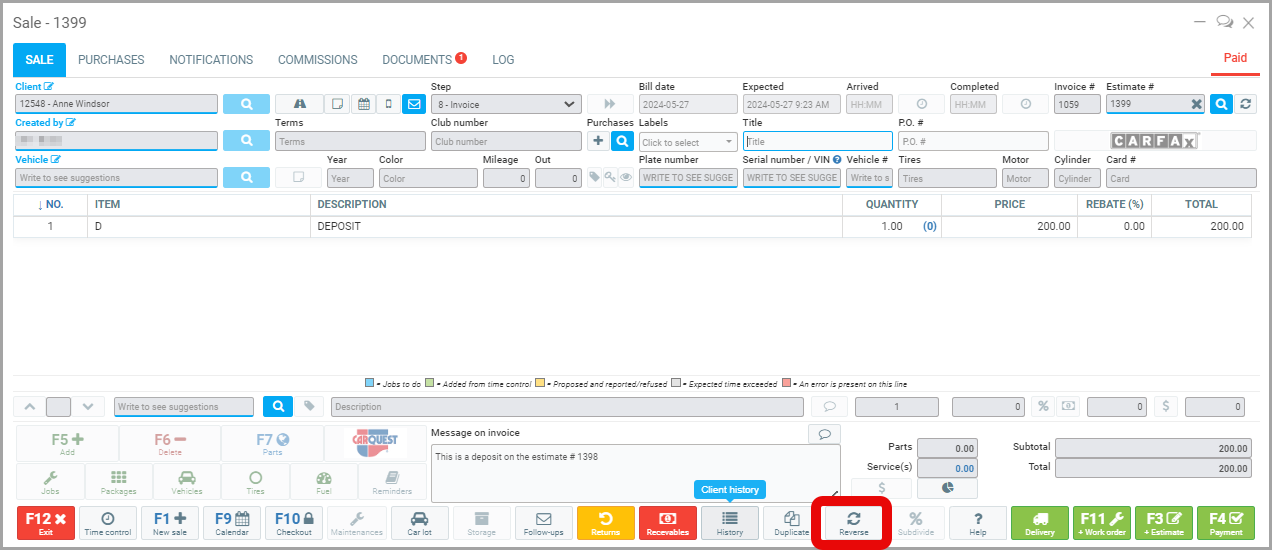Click the email envelope icon beside client
Viewport: 1272px width, 550px height.
tap(414, 104)
